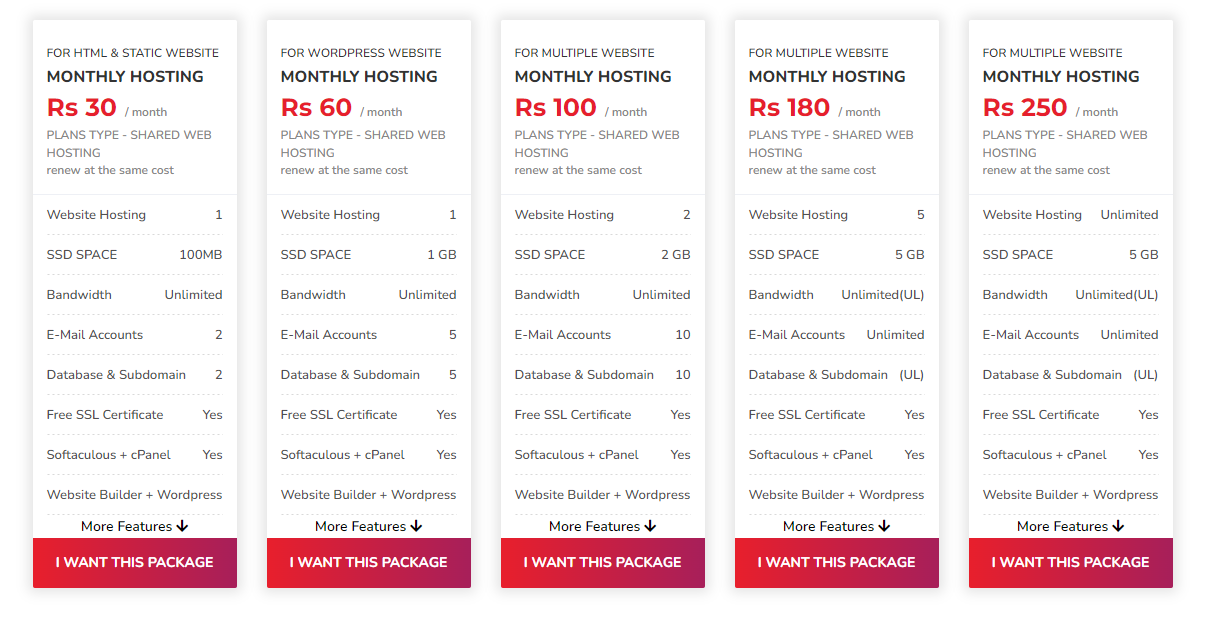Click the Rs 30 price text

pos(82,107)
